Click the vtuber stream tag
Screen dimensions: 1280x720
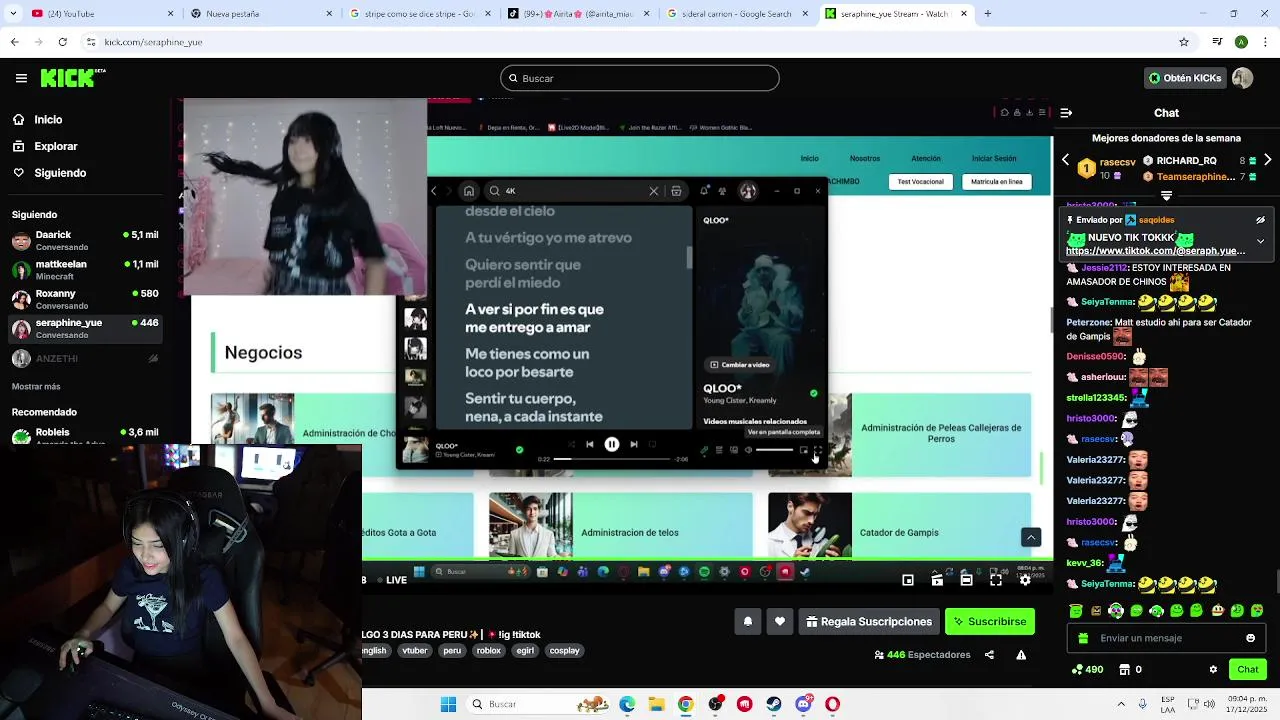coord(415,650)
